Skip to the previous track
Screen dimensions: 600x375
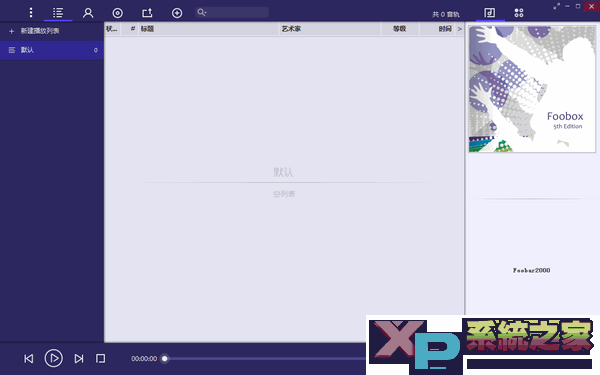(29, 359)
